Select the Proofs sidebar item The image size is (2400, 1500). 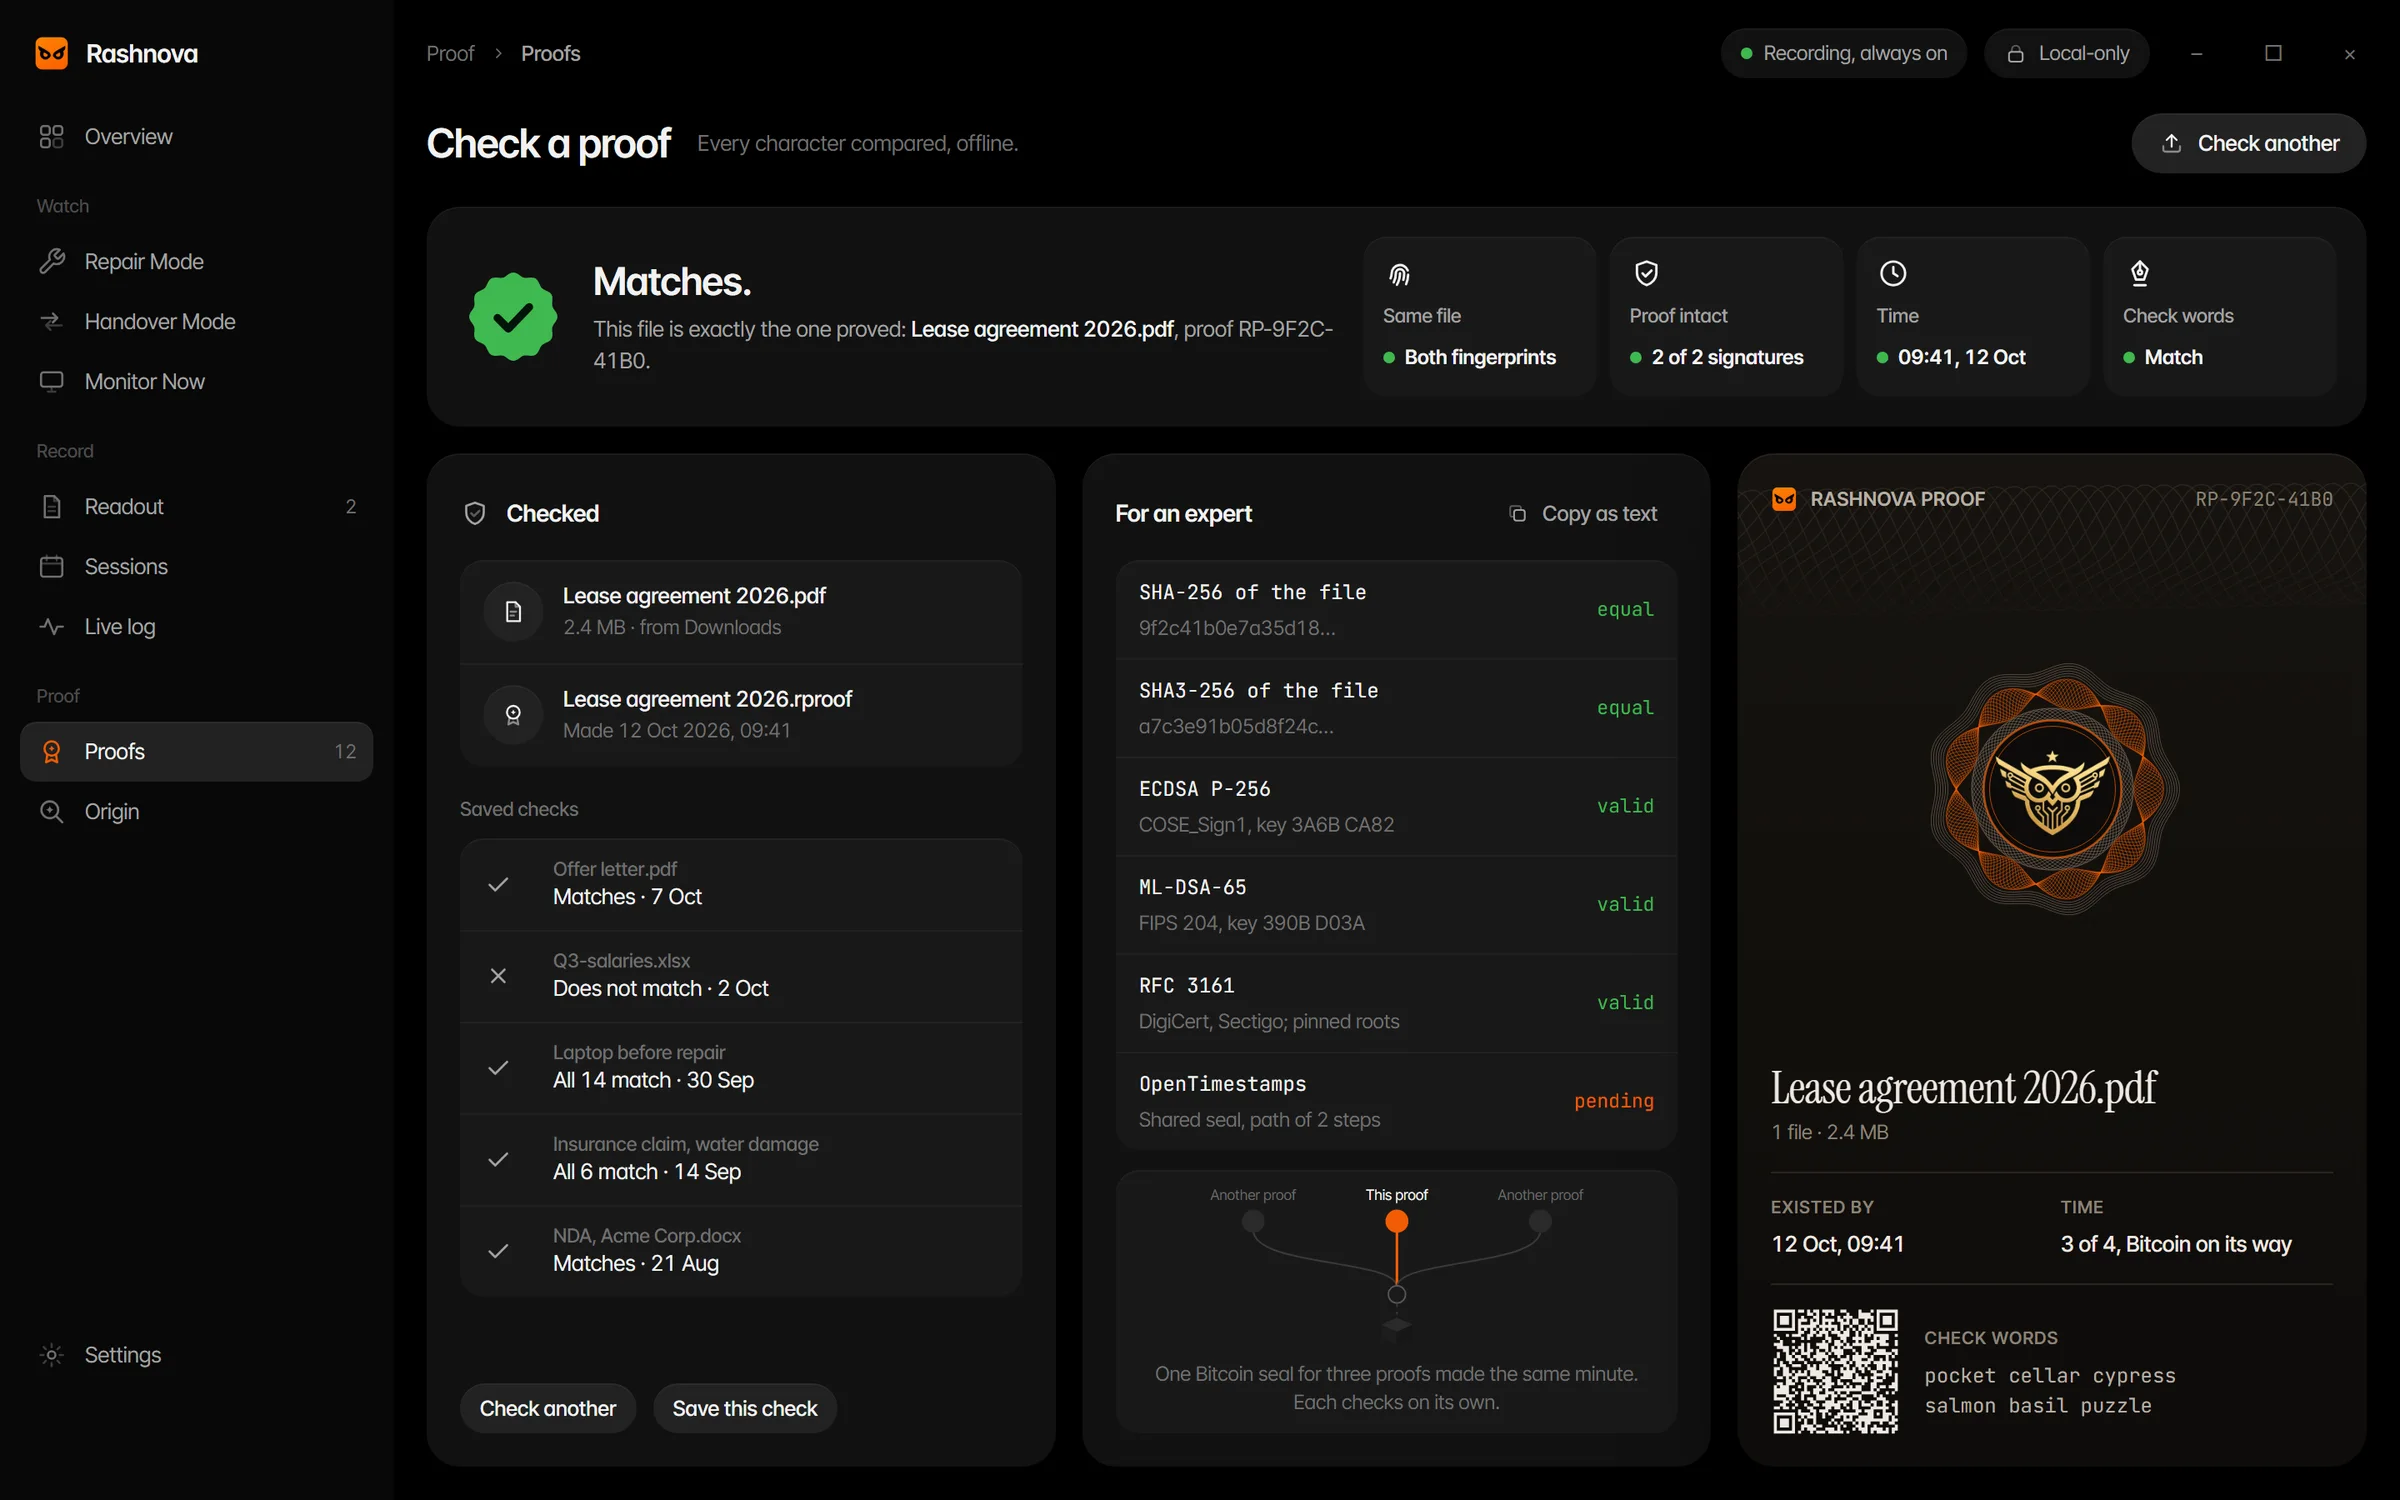coord(196,752)
